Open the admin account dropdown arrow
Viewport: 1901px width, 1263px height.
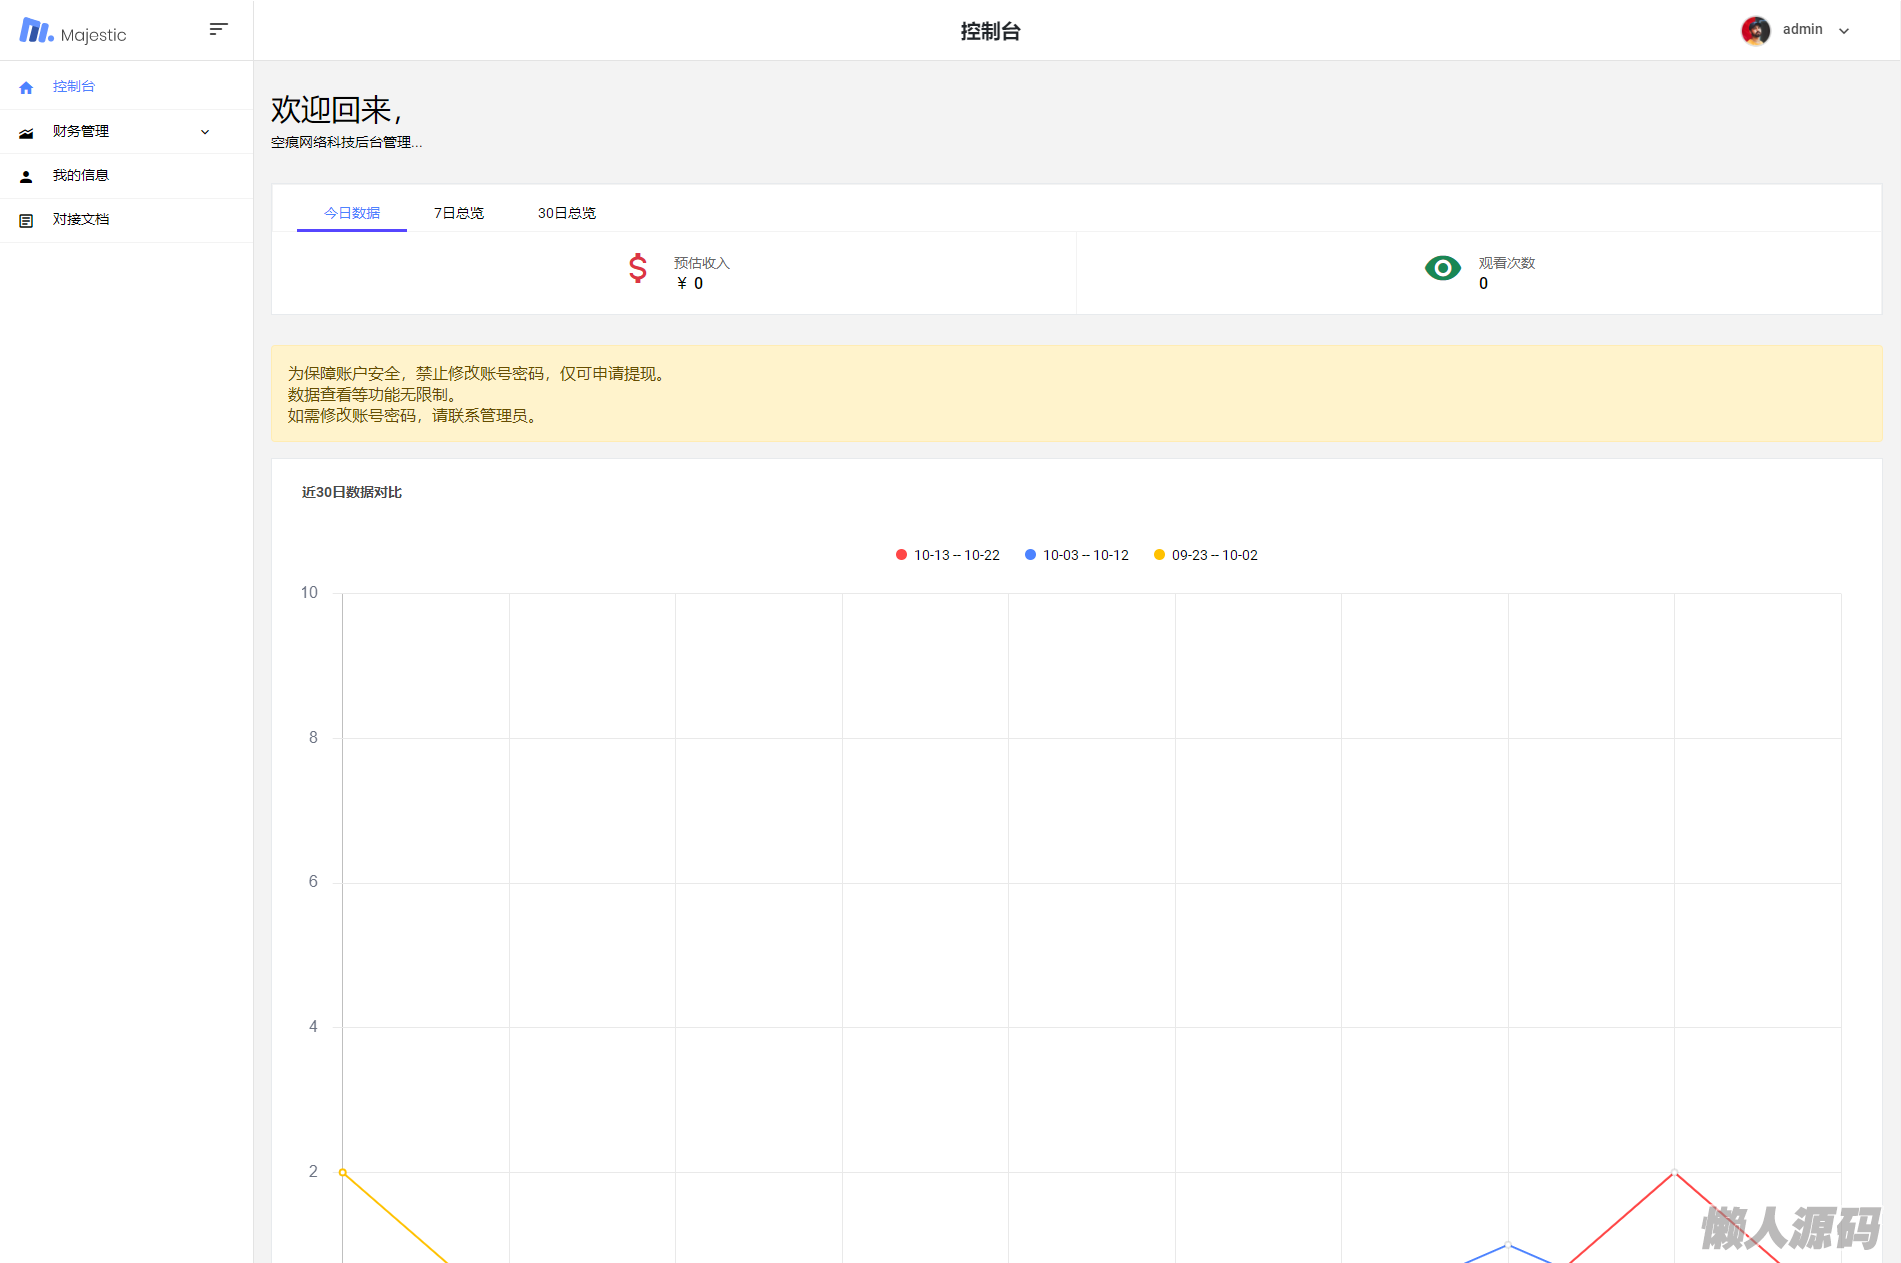(1844, 31)
